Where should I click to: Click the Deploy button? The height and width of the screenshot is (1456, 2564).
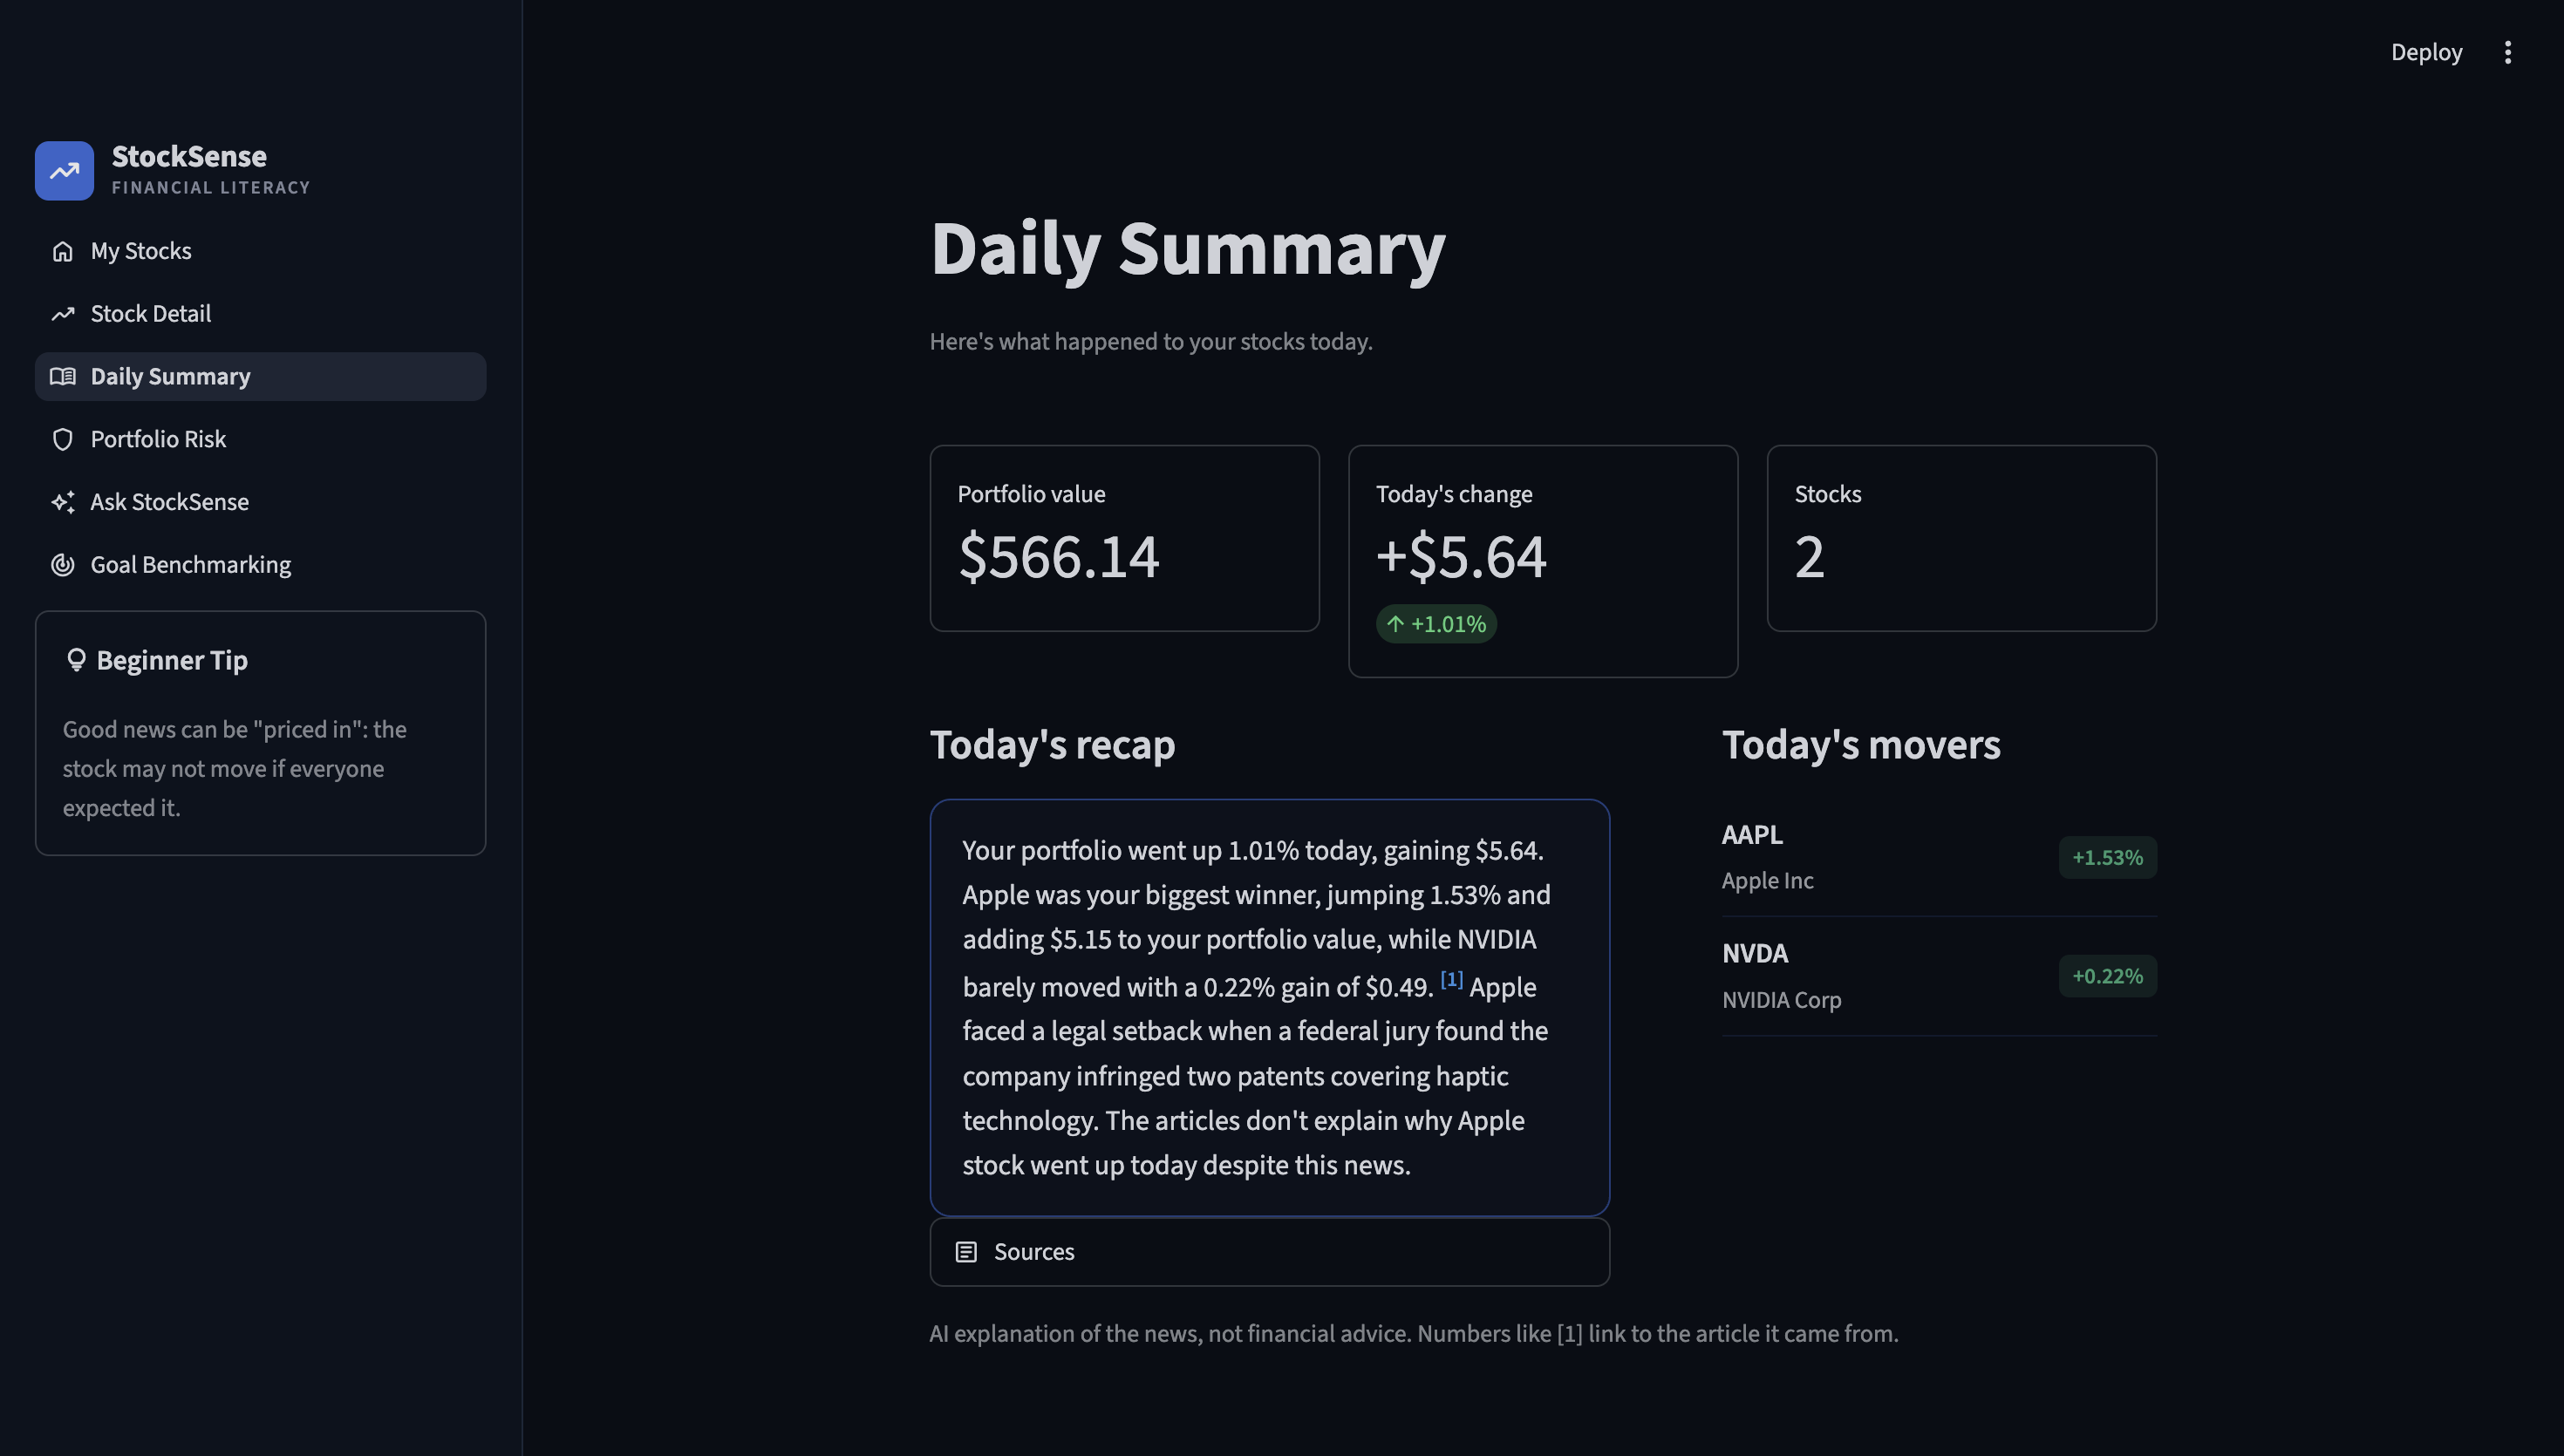[x=2426, y=52]
